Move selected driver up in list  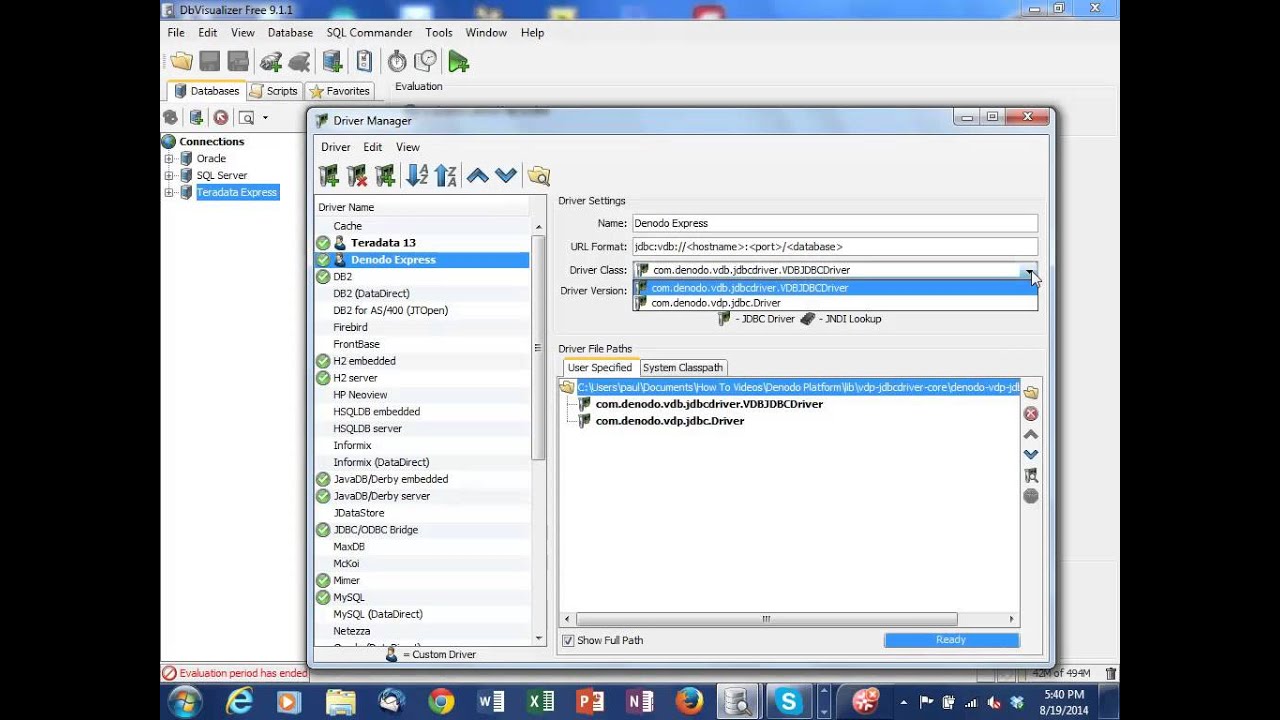click(x=478, y=176)
